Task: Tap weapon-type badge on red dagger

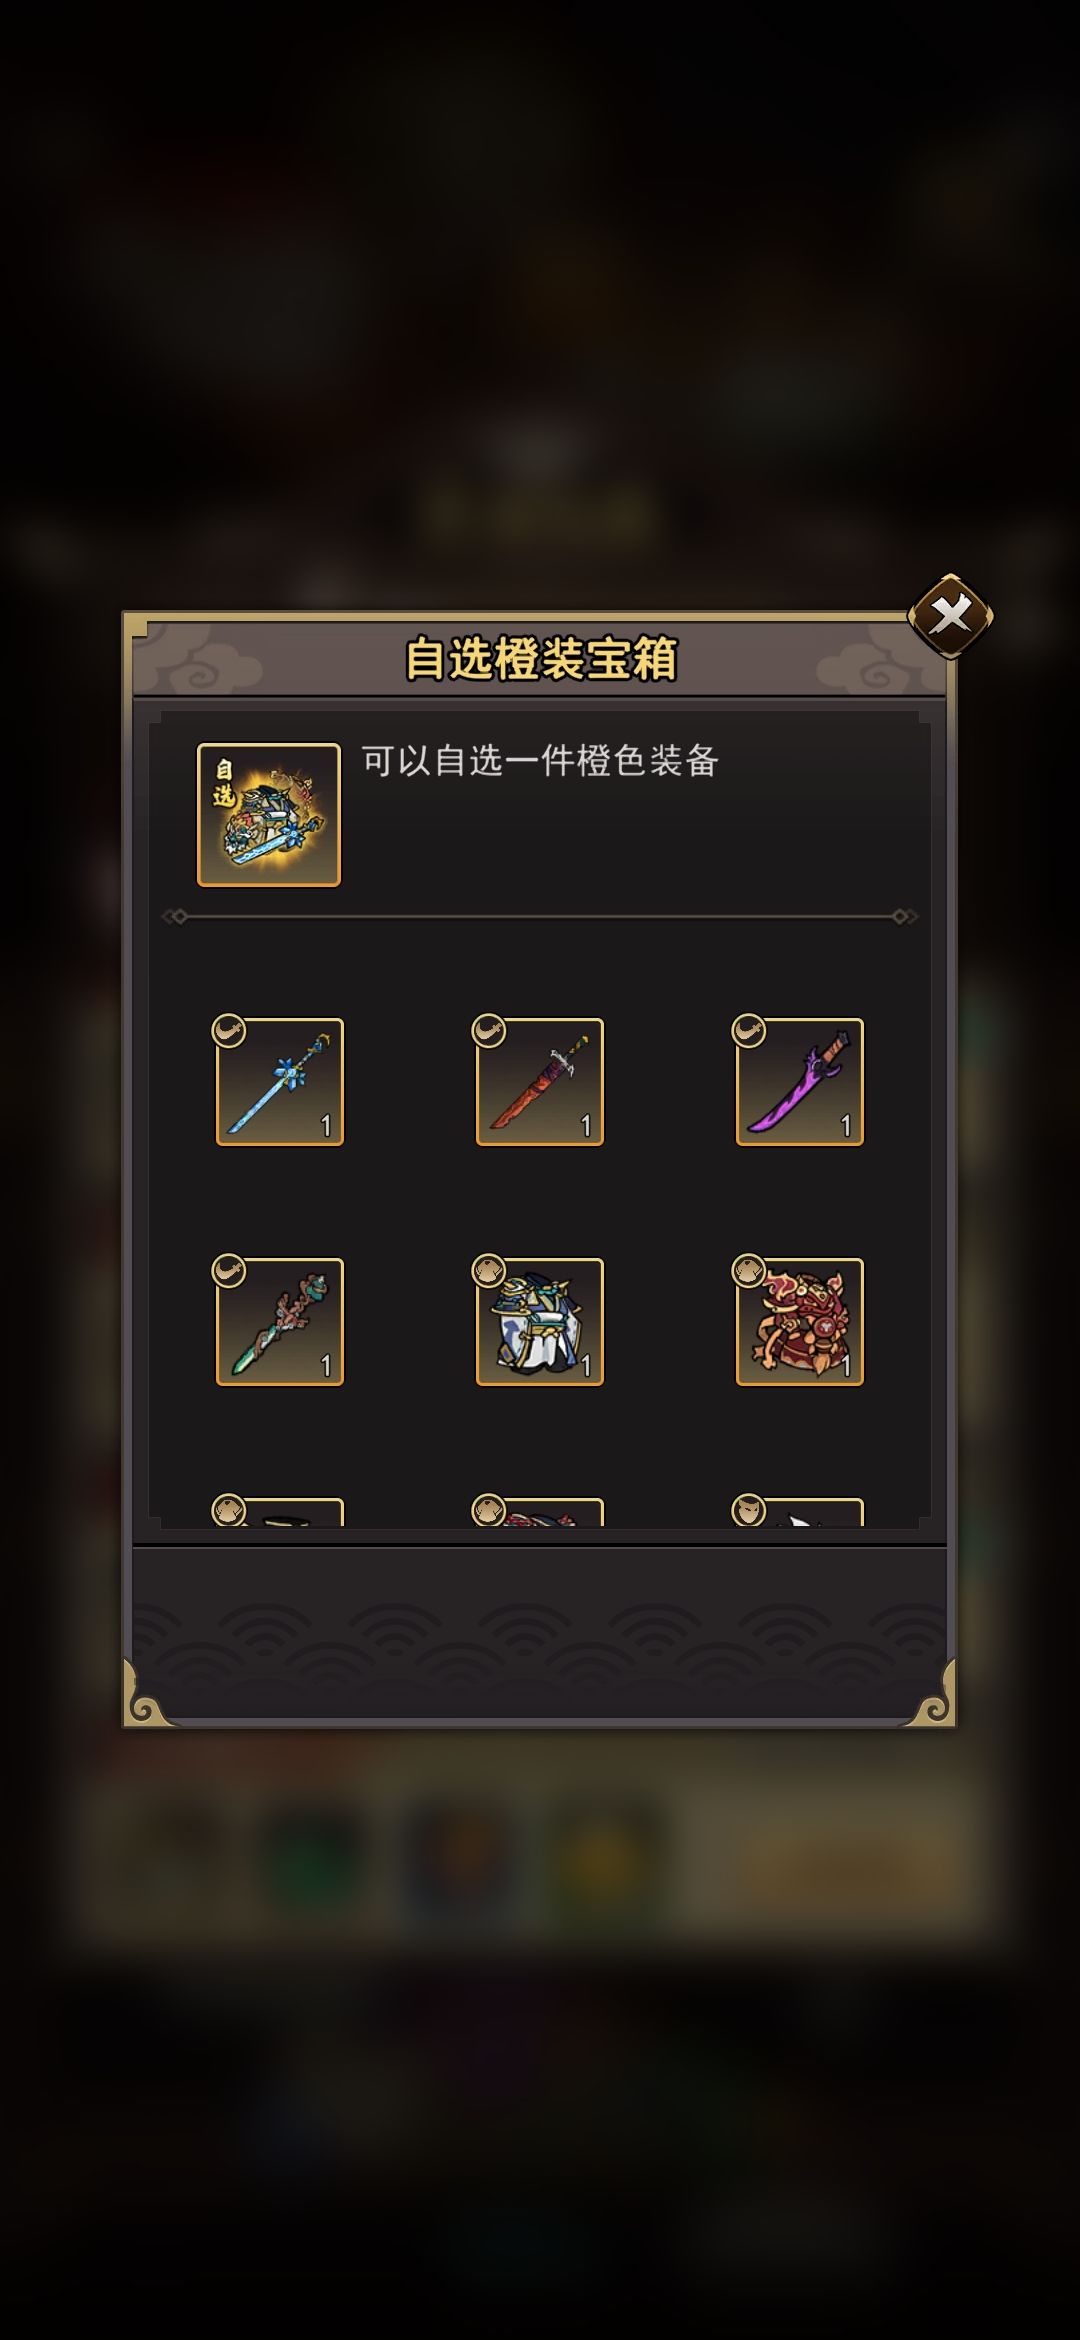Action: (x=489, y=1031)
